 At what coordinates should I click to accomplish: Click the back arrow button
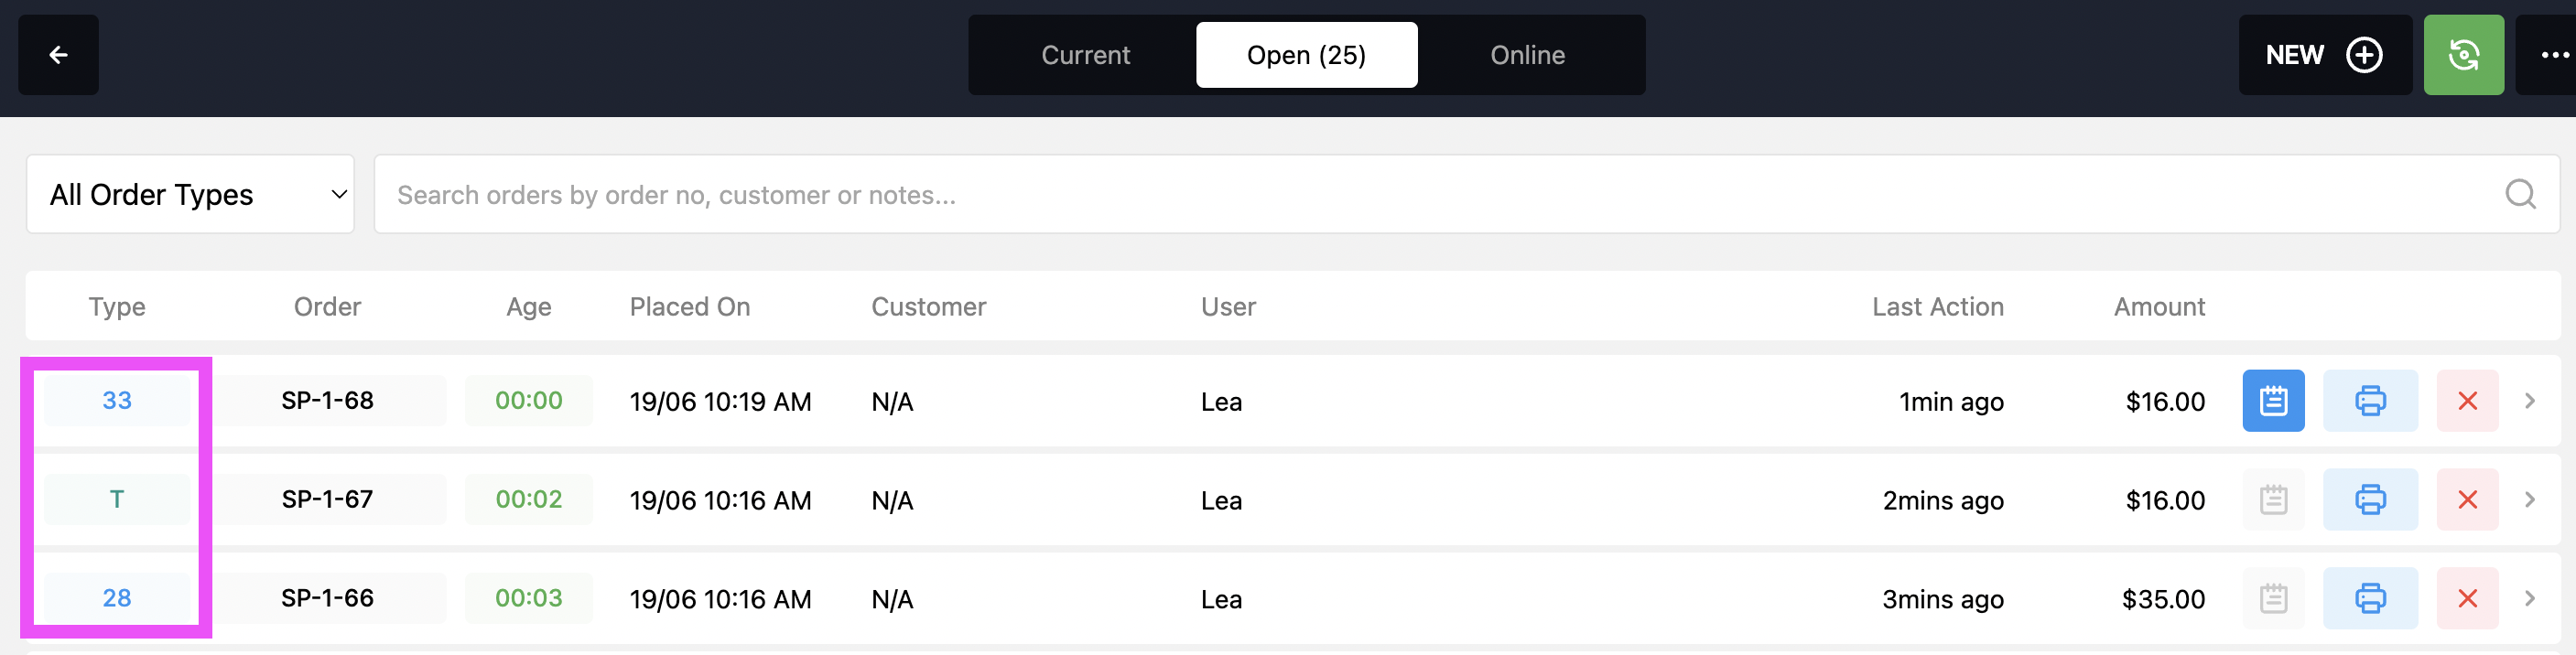(x=58, y=55)
